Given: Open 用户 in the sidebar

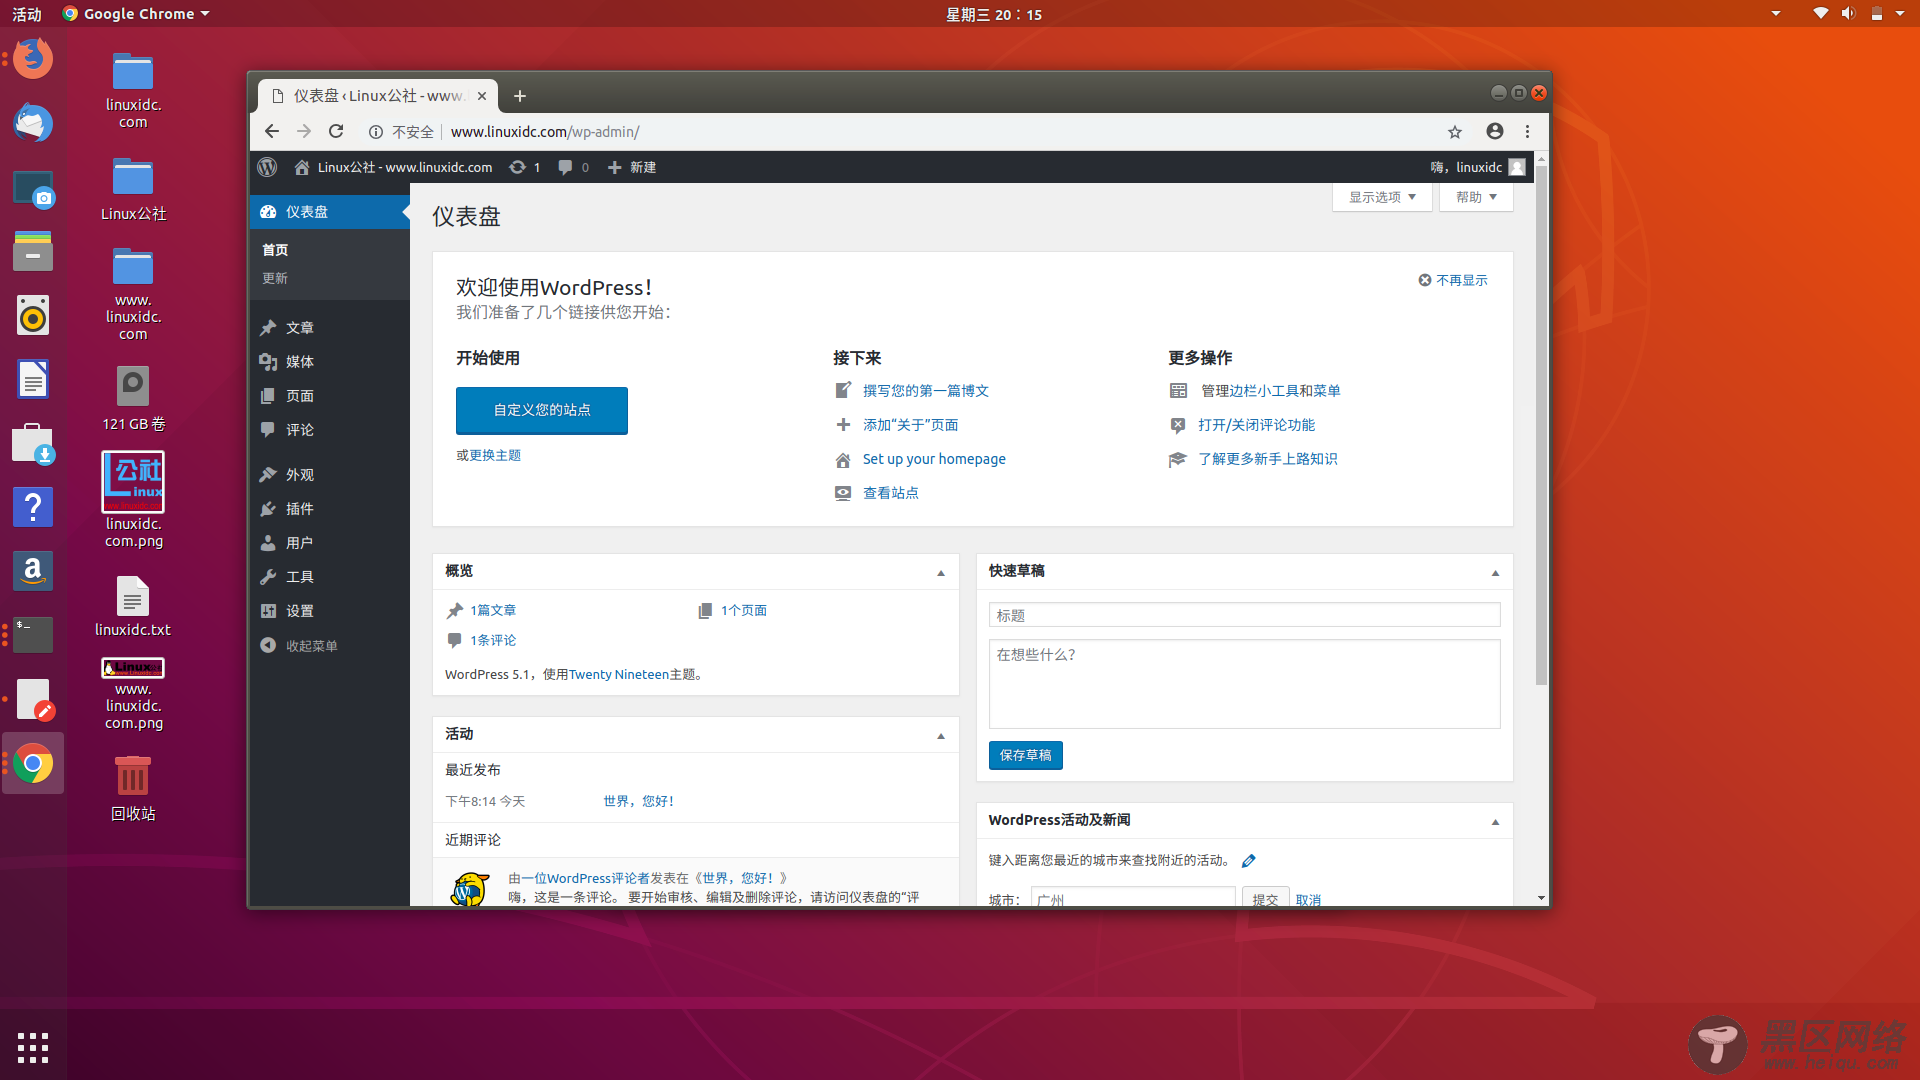Looking at the screenshot, I should [329, 543].
